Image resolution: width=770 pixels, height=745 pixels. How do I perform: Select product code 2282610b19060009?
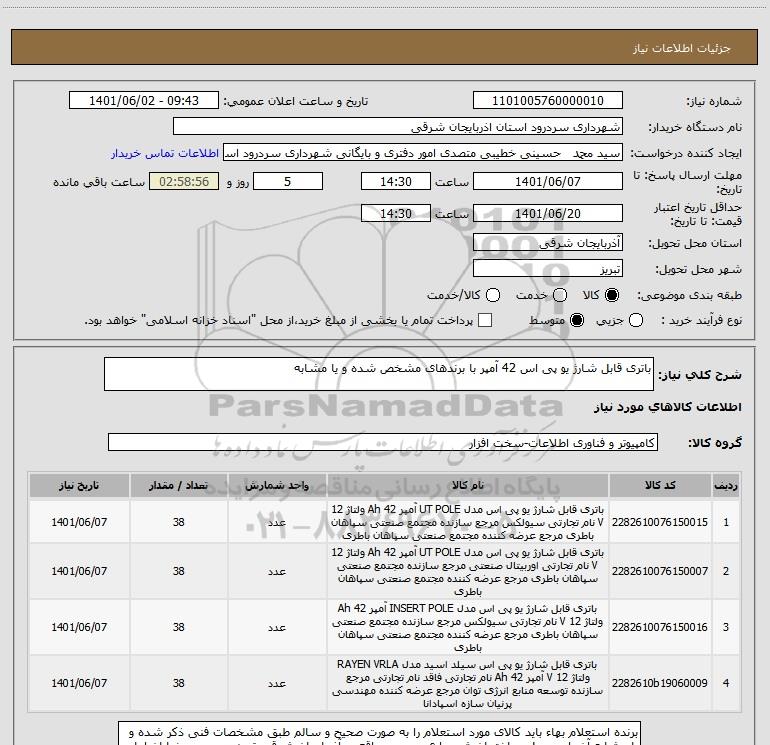[x=660, y=683]
